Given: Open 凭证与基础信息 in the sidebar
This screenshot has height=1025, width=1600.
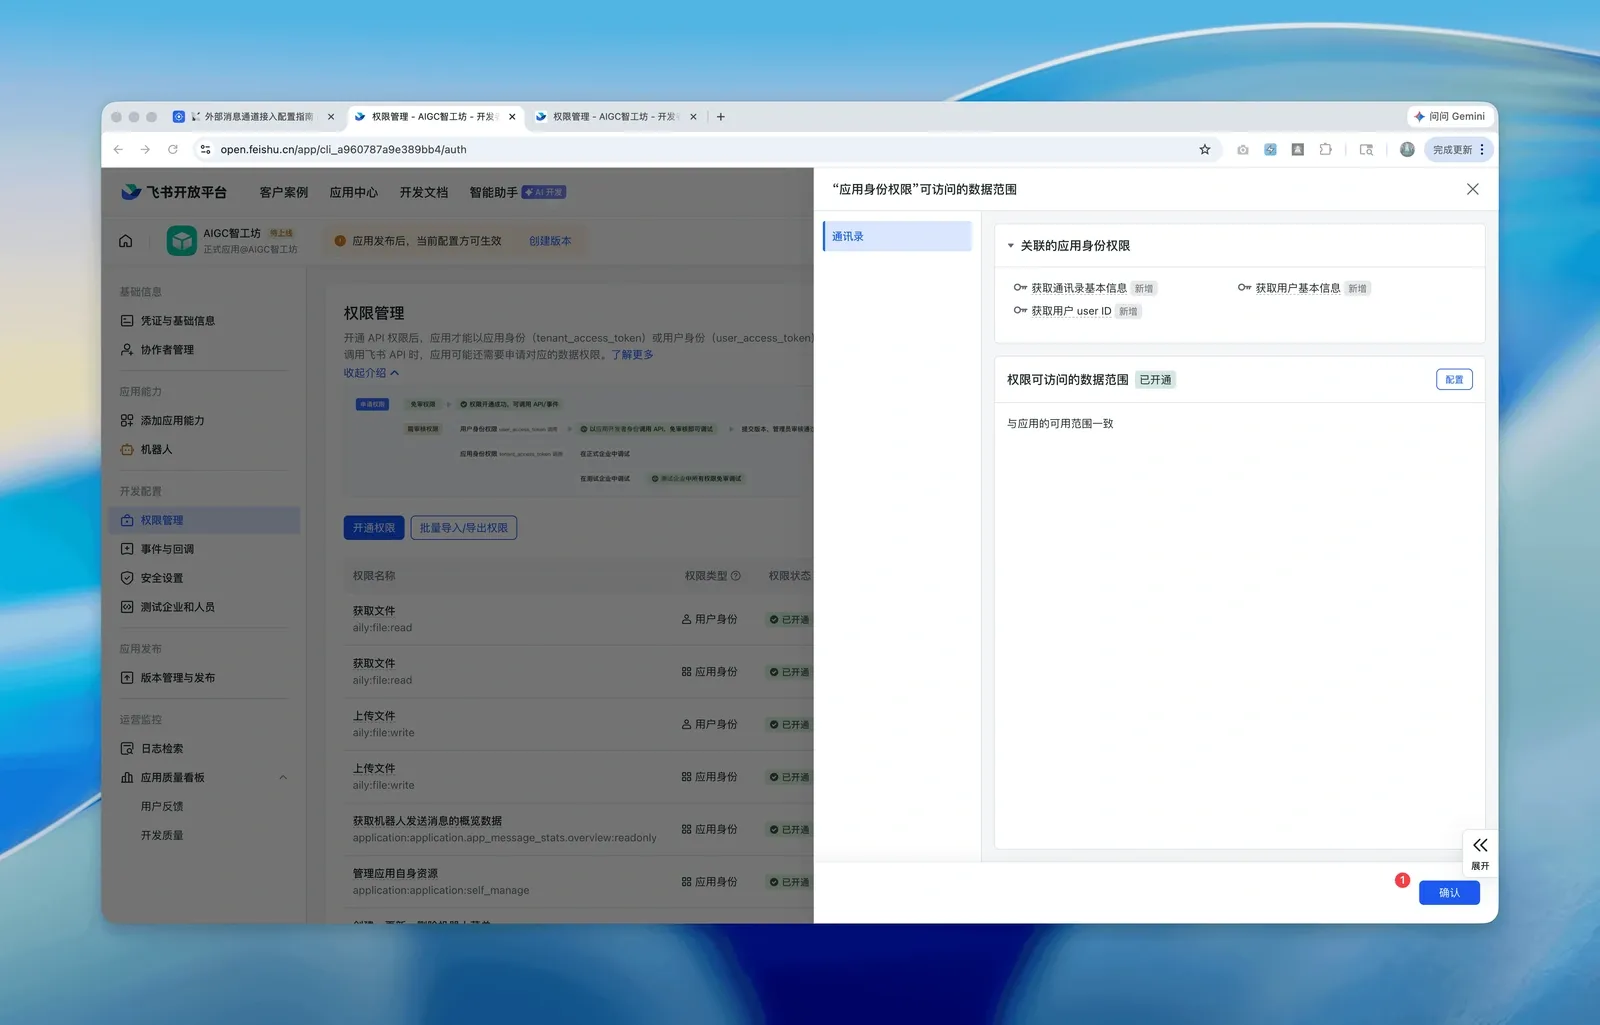Looking at the screenshot, I should coord(178,321).
